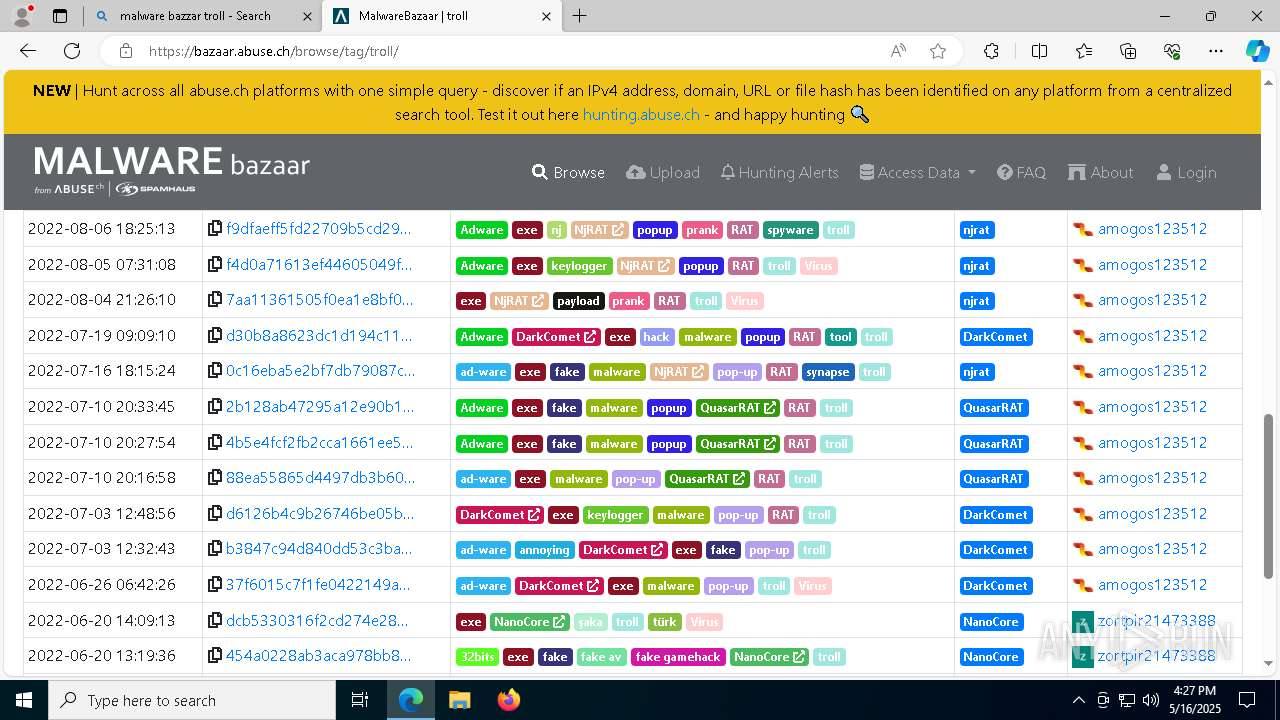
Task: Expand Access Data dropdown menu
Action: click(917, 172)
